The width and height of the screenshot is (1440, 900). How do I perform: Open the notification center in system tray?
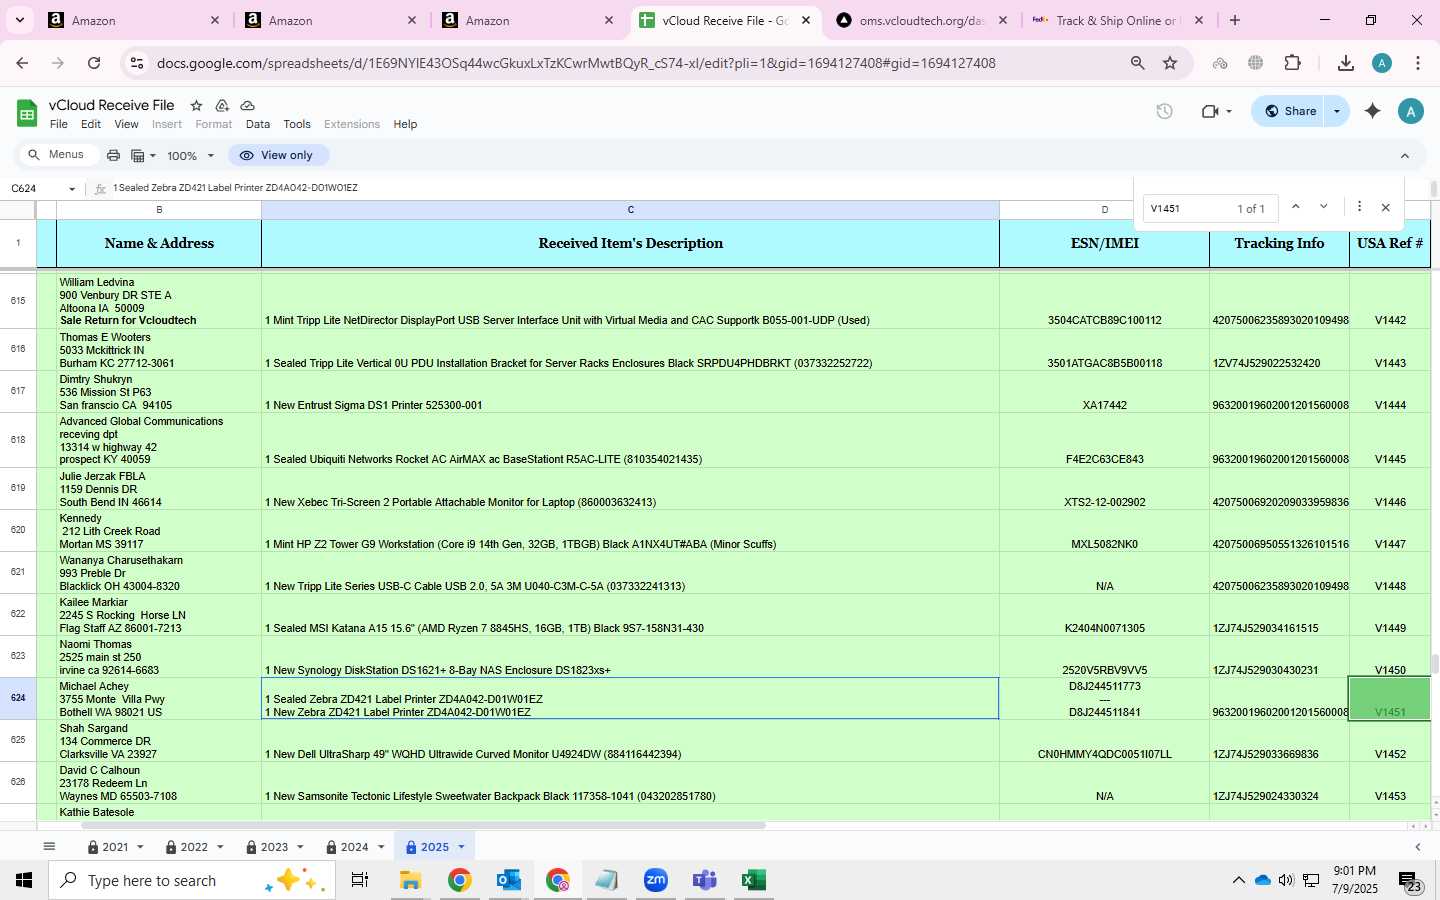click(x=1410, y=881)
